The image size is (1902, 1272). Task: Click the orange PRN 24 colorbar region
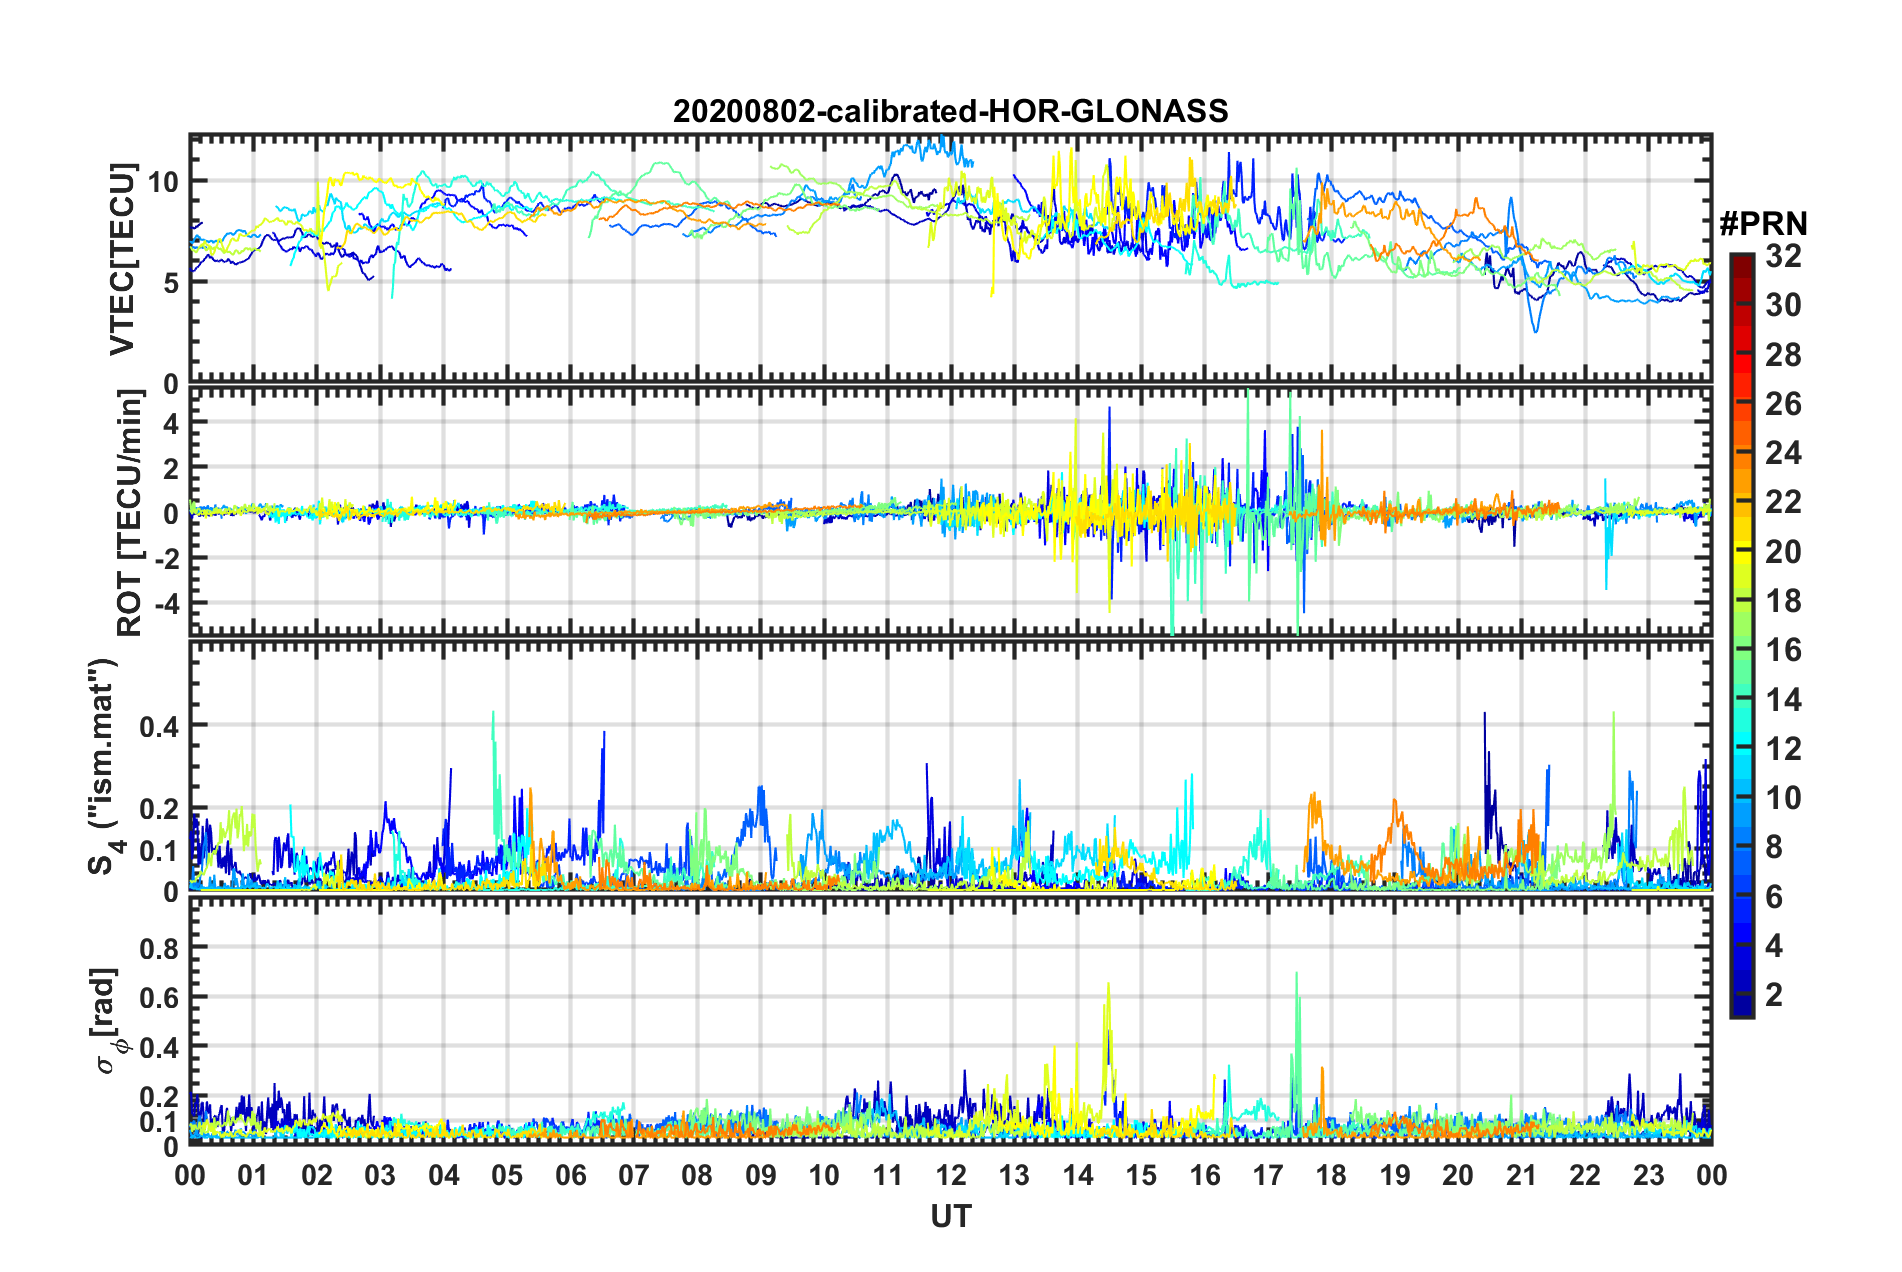coord(1741,452)
